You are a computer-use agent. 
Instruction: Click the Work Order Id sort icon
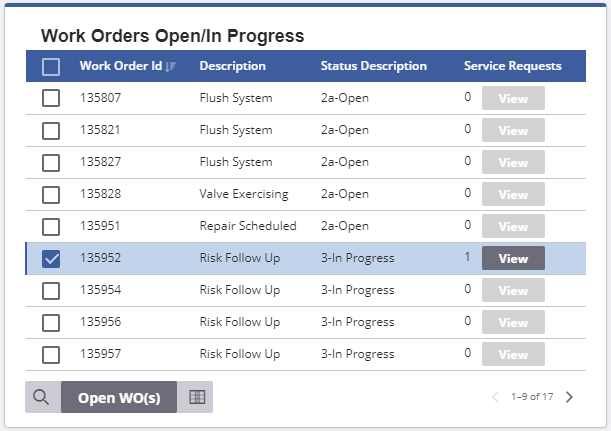tap(171, 67)
